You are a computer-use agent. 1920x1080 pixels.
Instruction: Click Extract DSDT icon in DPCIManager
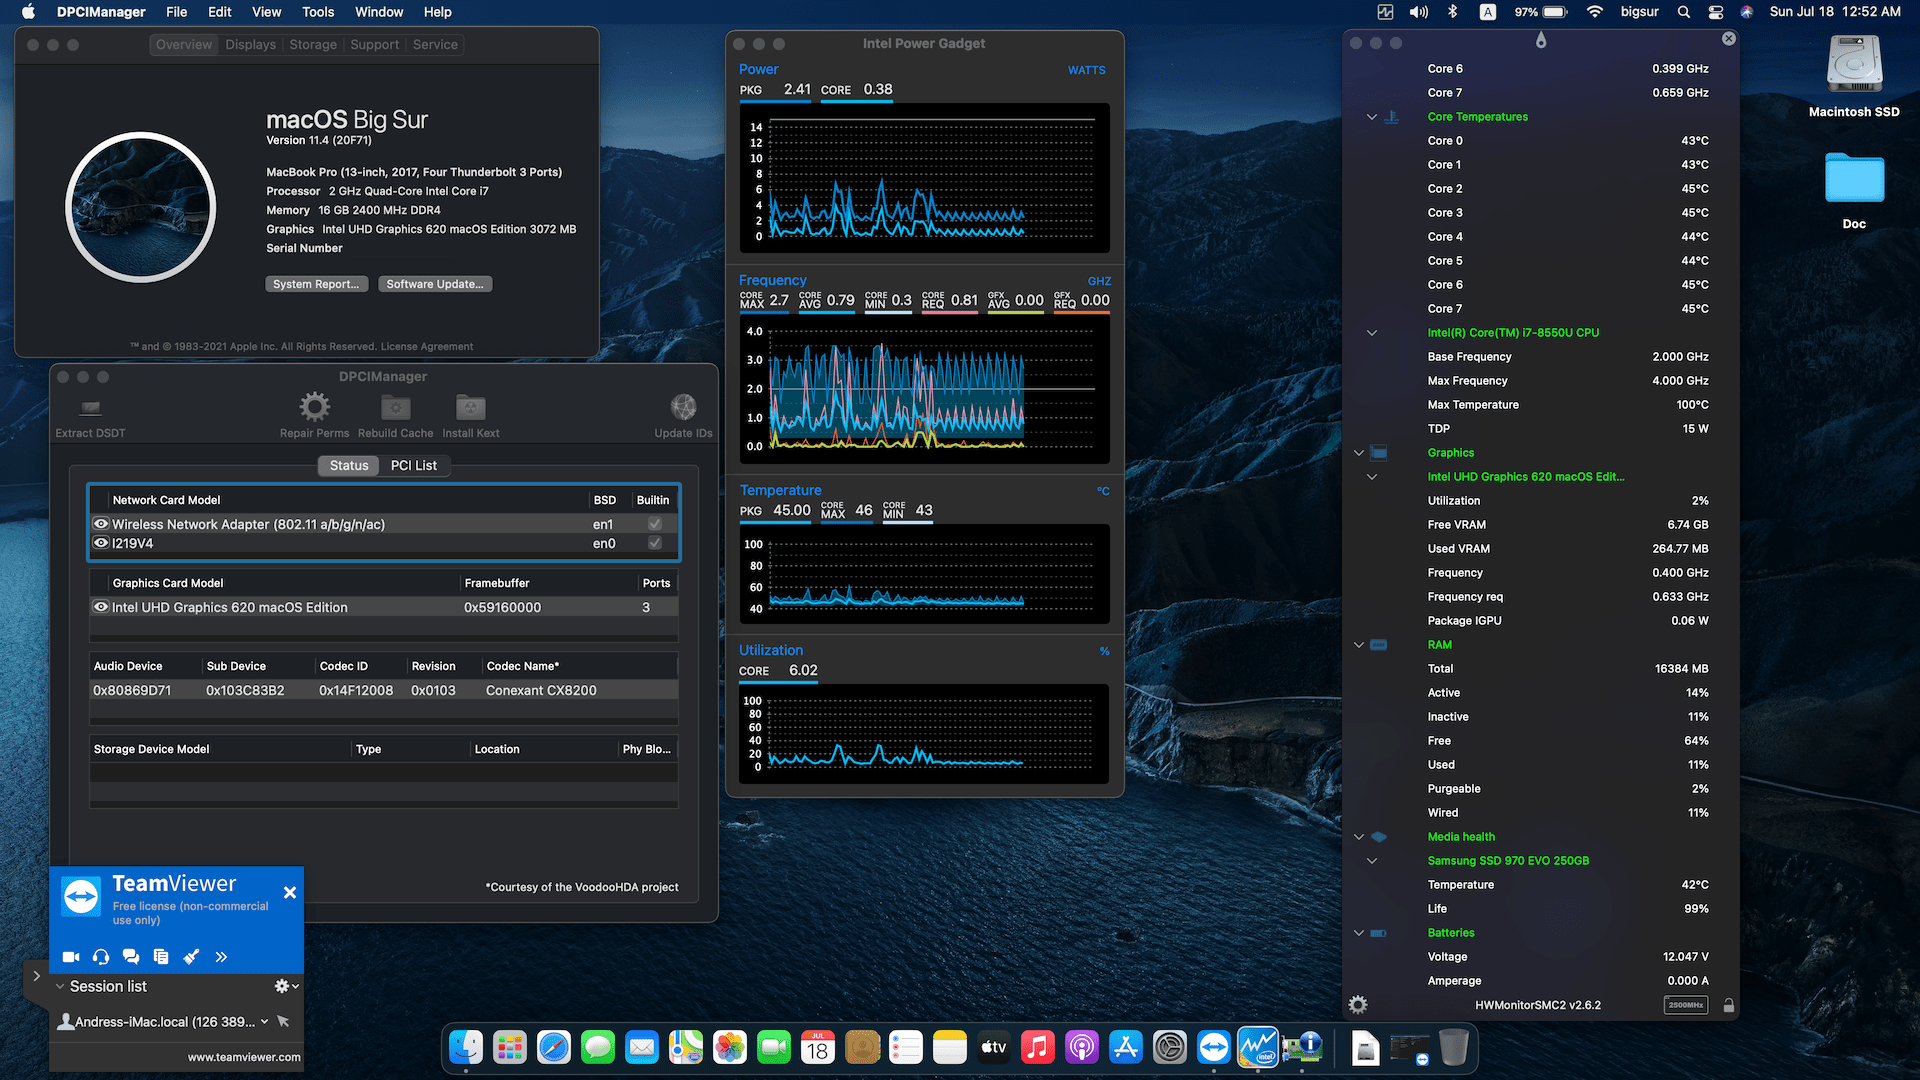[x=91, y=407]
